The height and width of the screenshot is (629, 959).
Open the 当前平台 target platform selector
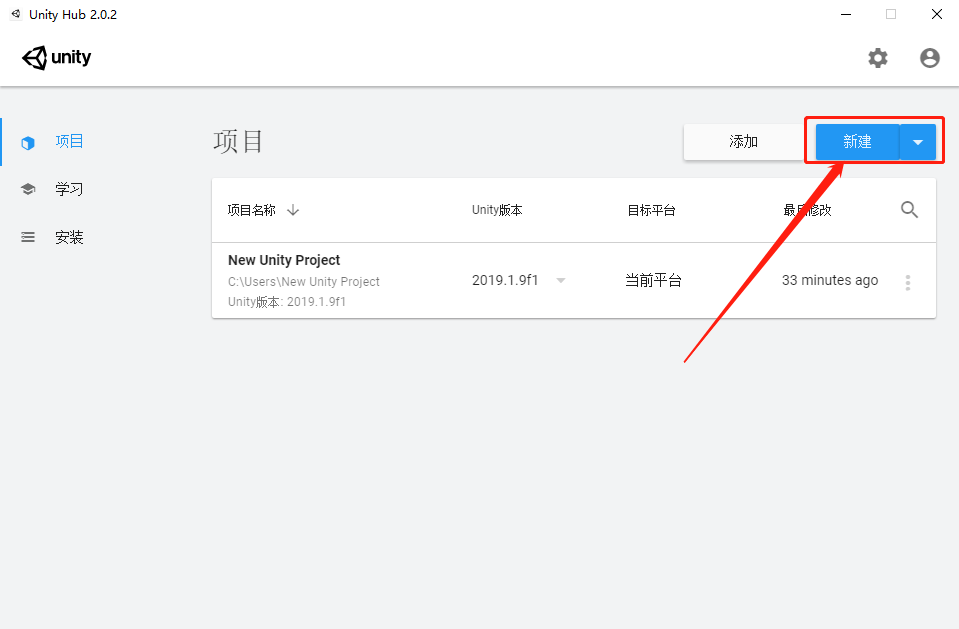click(x=653, y=280)
